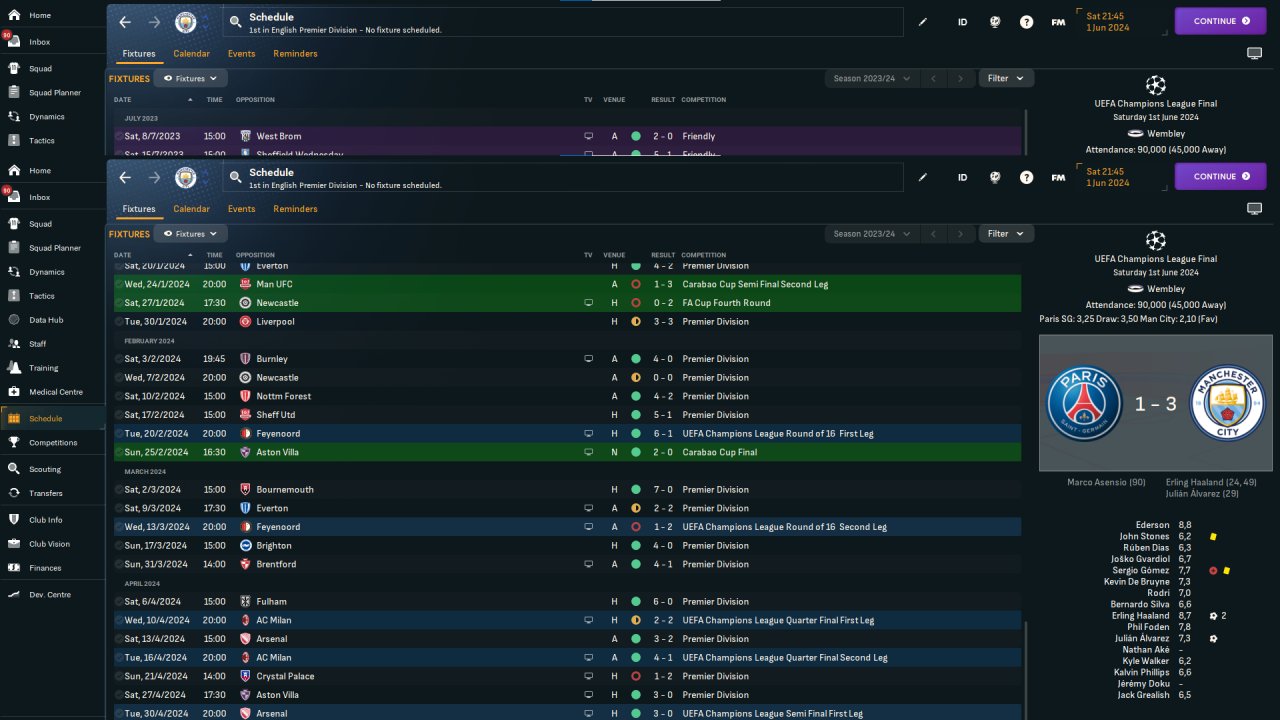Click the TV icon on the West Brom row
Screen dimensions: 1280x720
point(589,136)
